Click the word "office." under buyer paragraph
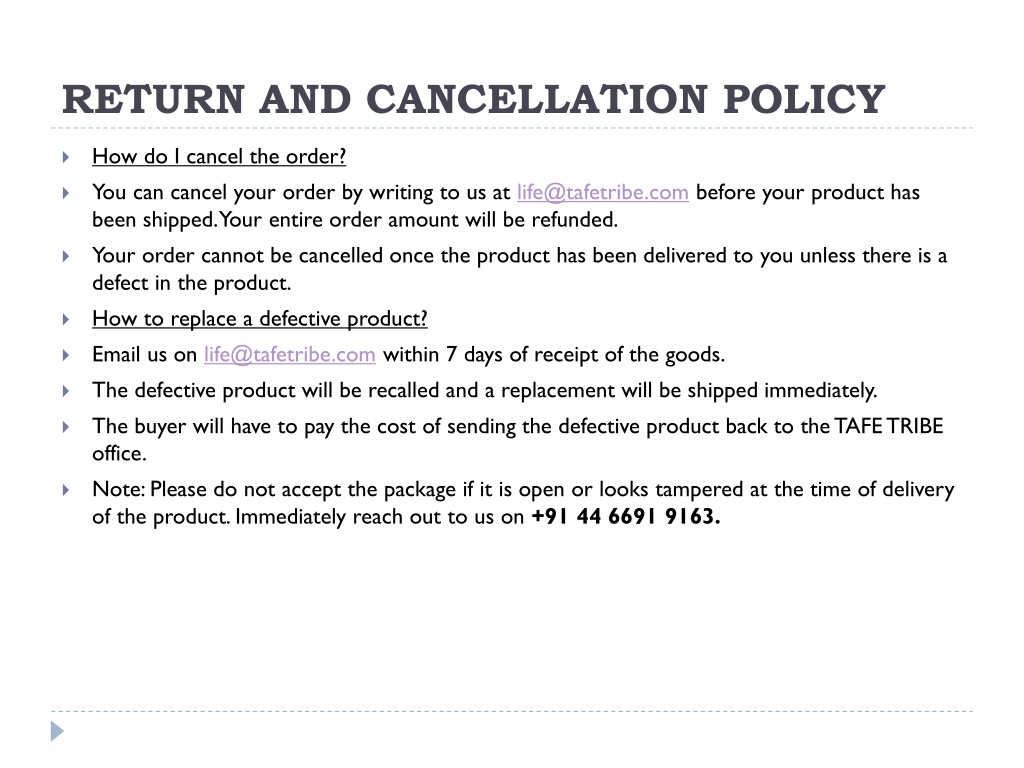This screenshot has width=1024, height=768. [x=119, y=453]
